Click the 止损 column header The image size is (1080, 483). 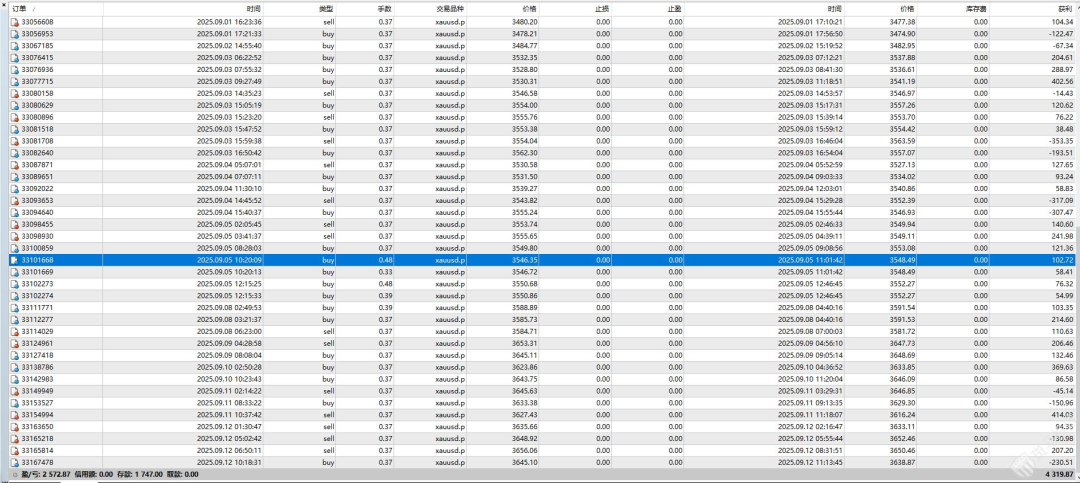602,8
